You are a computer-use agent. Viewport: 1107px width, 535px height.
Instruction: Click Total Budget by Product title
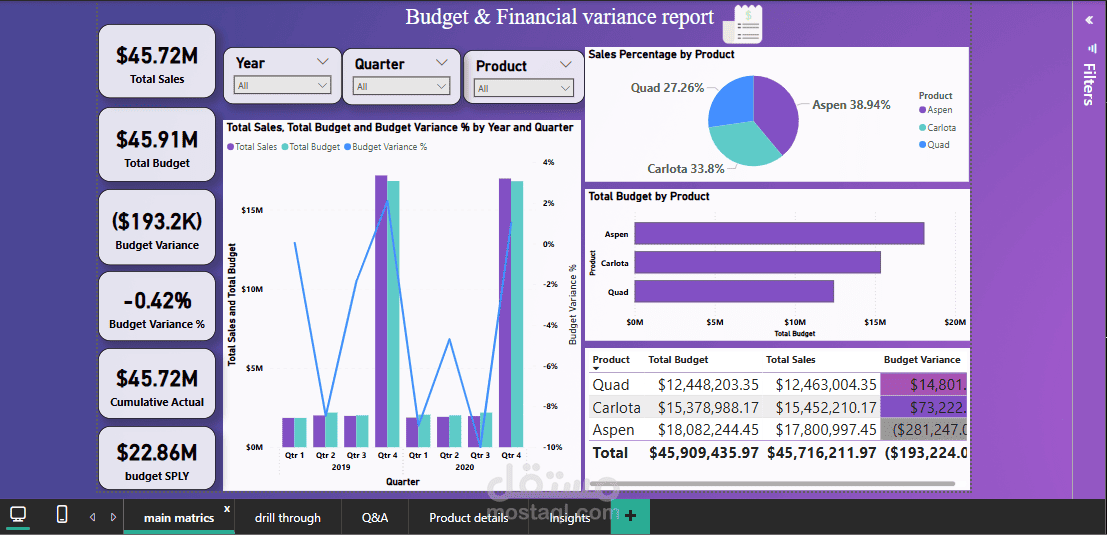[649, 196]
